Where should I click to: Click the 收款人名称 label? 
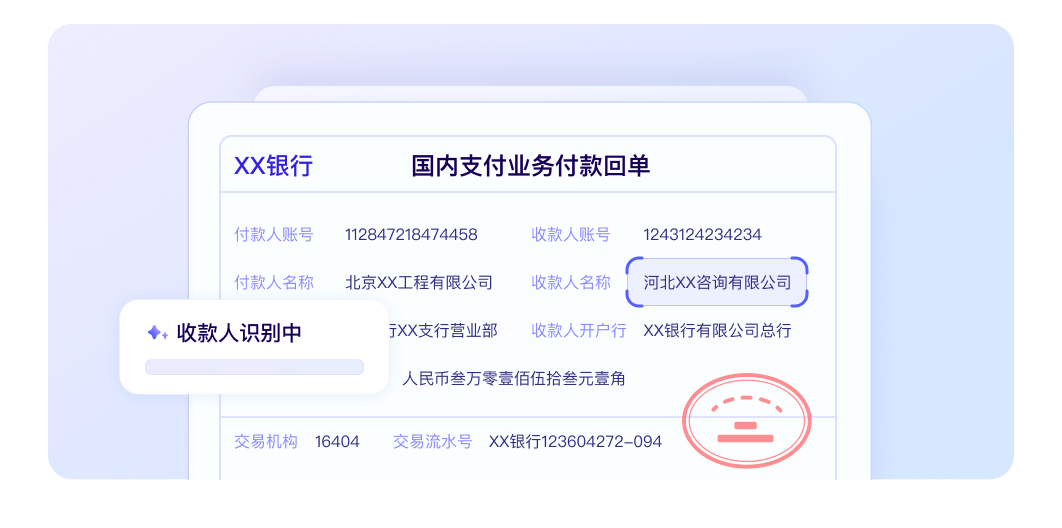pos(570,282)
